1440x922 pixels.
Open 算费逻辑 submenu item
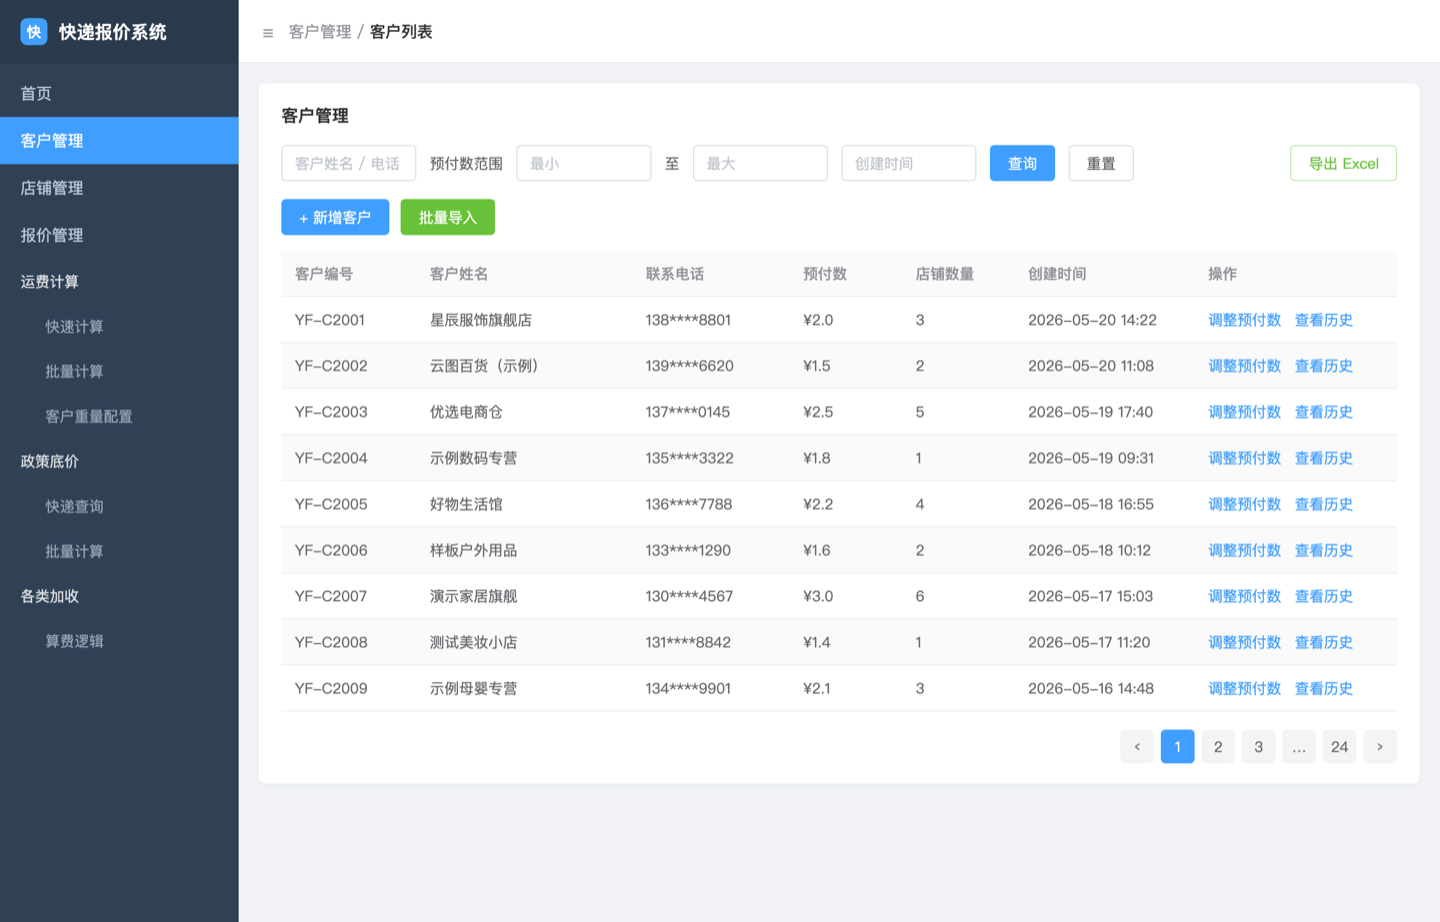coord(119,641)
